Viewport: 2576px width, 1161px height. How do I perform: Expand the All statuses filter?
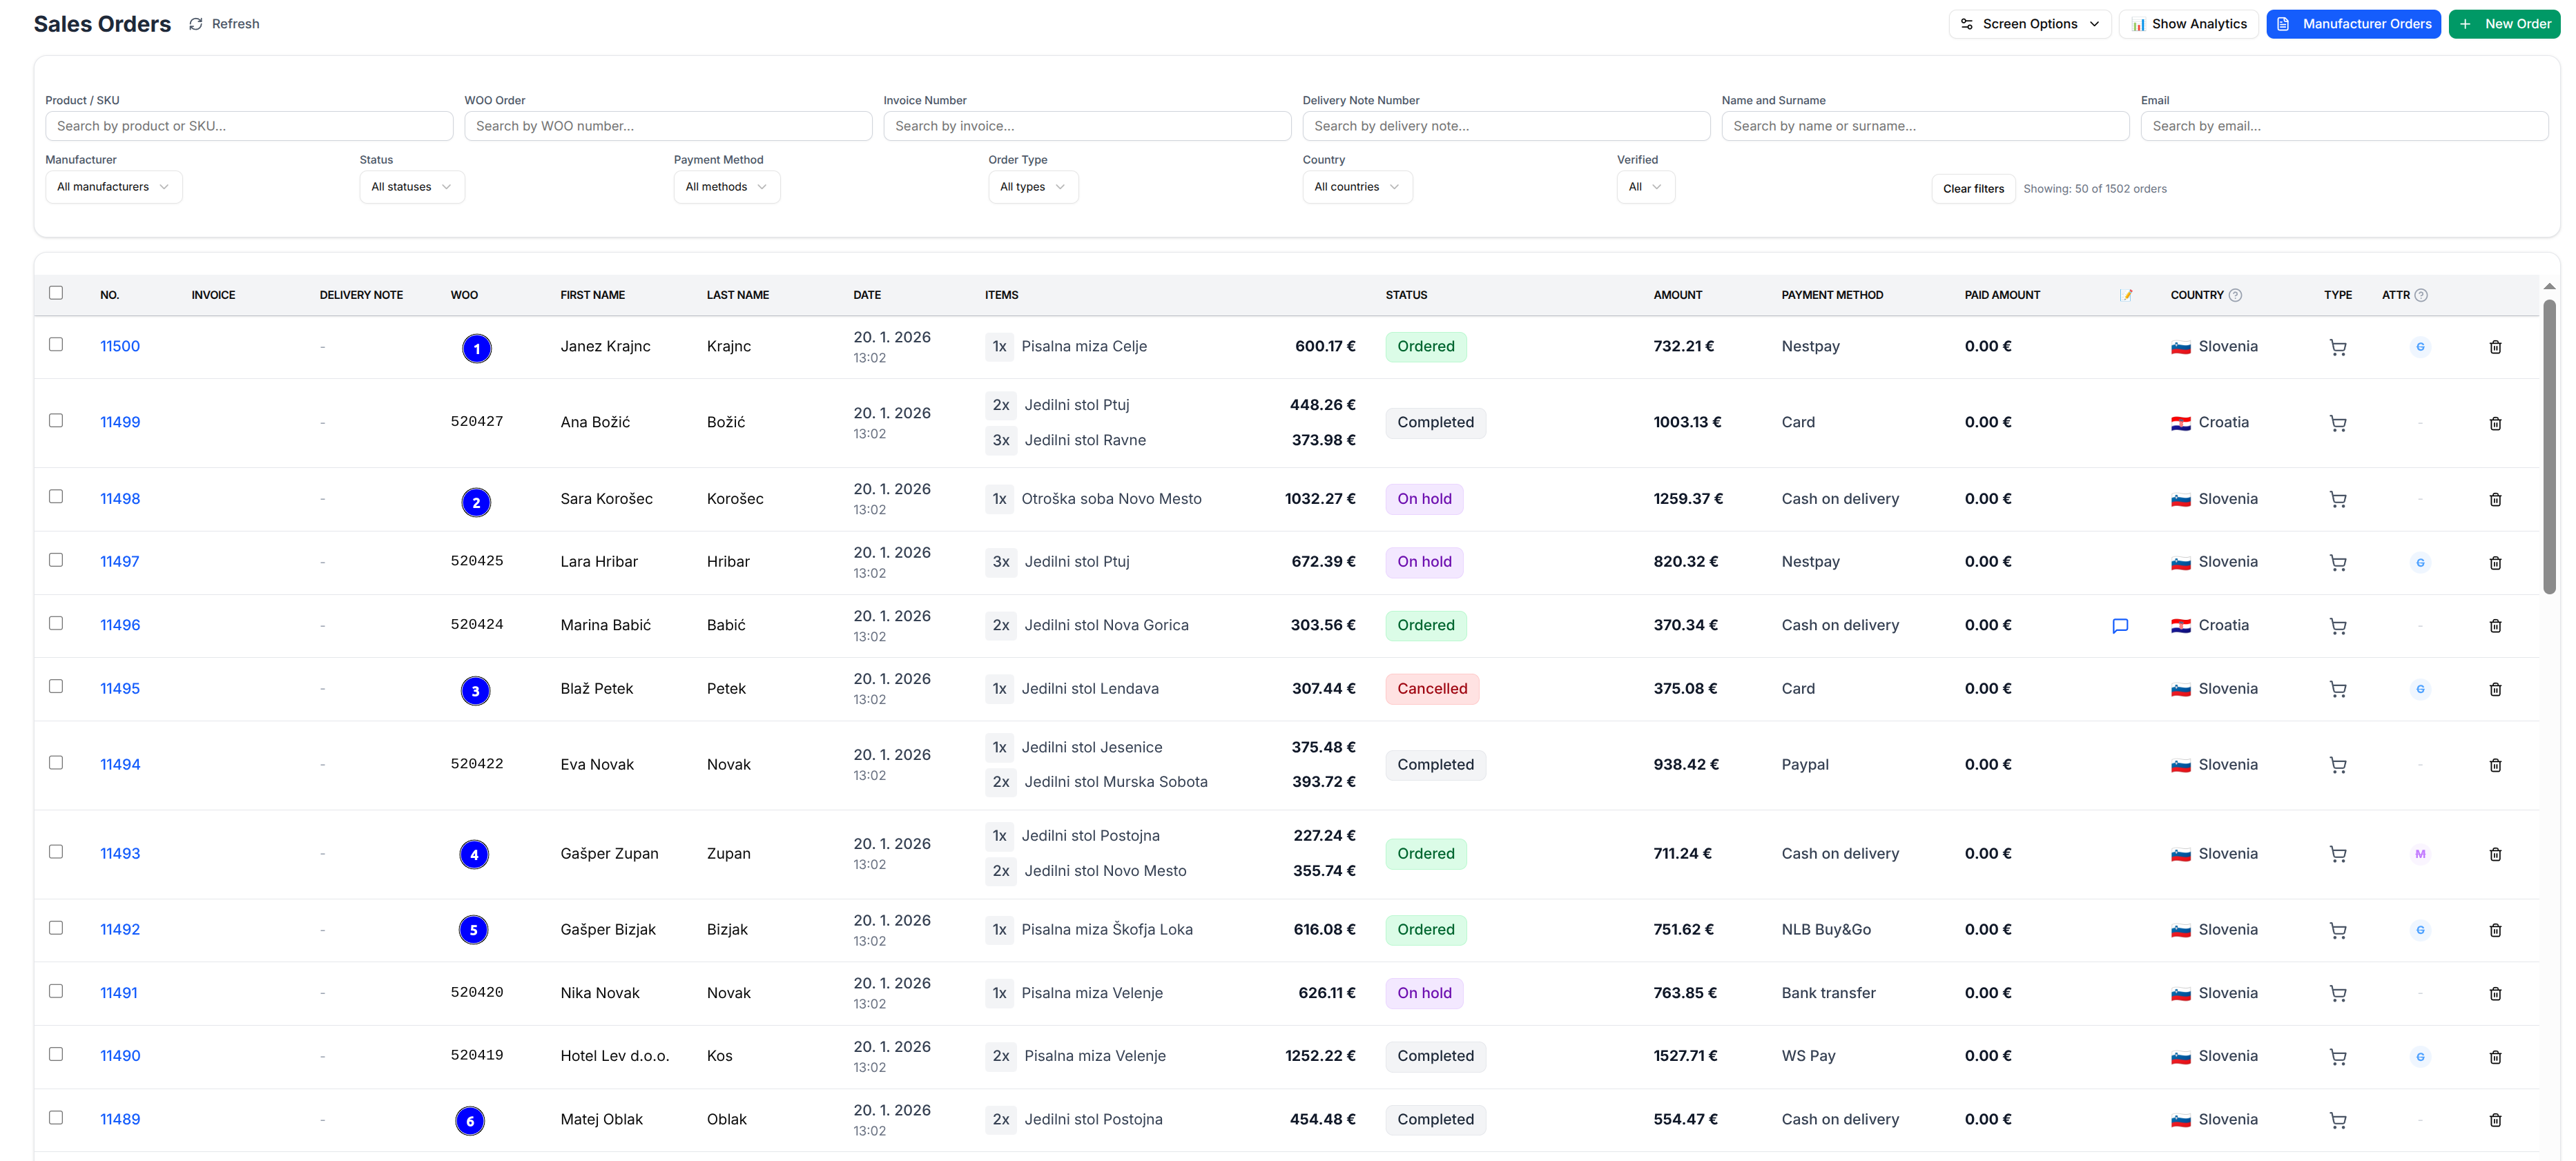click(411, 187)
